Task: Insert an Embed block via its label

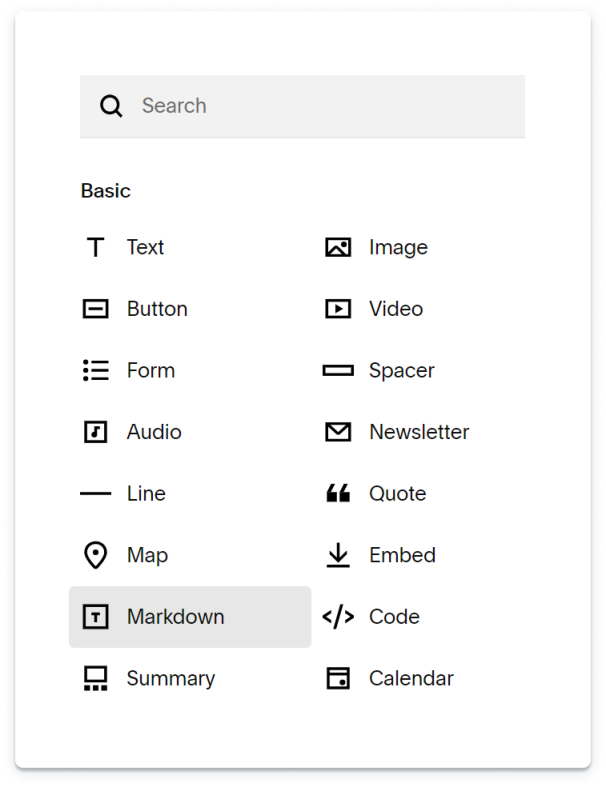Action: [x=402, y=555]
